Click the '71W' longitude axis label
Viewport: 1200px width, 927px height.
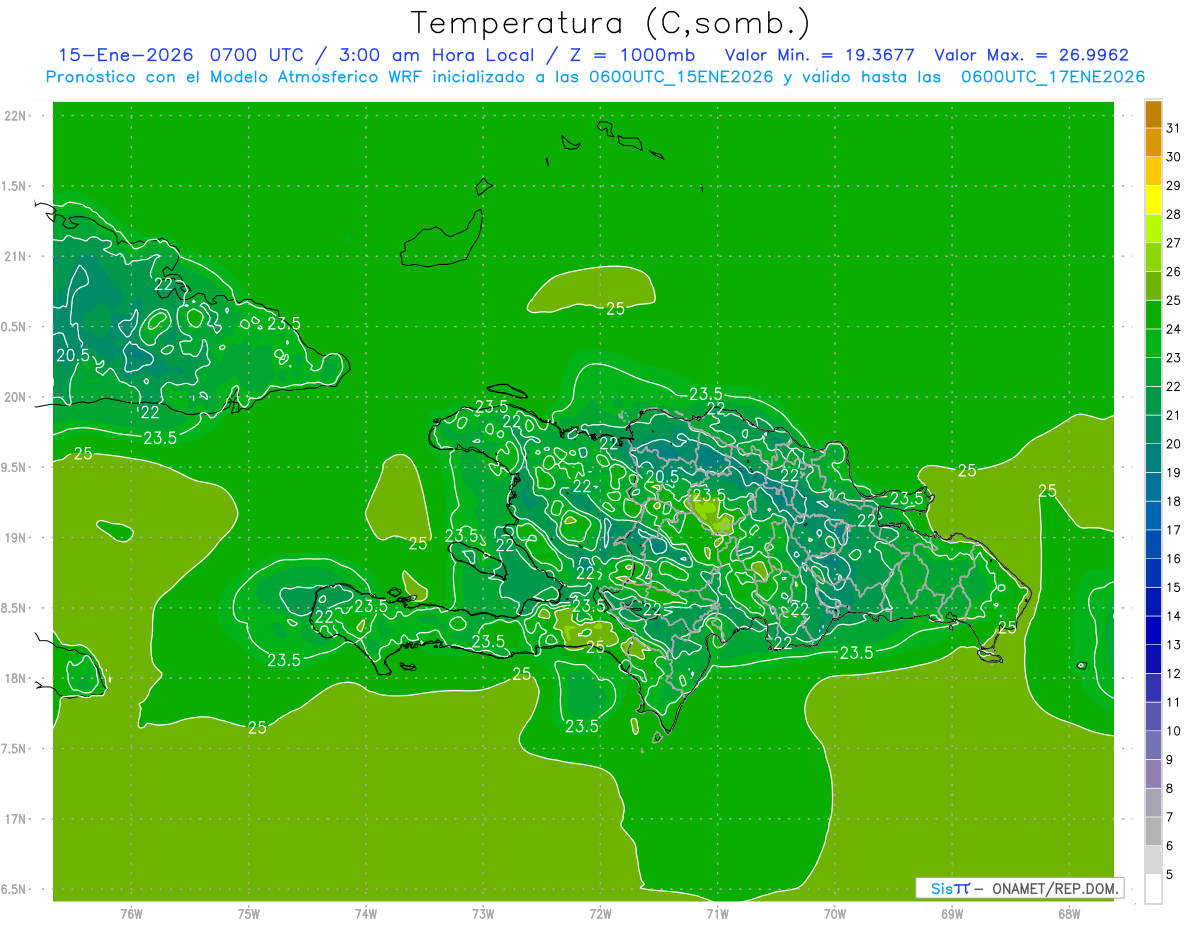(x=717, y=914)
